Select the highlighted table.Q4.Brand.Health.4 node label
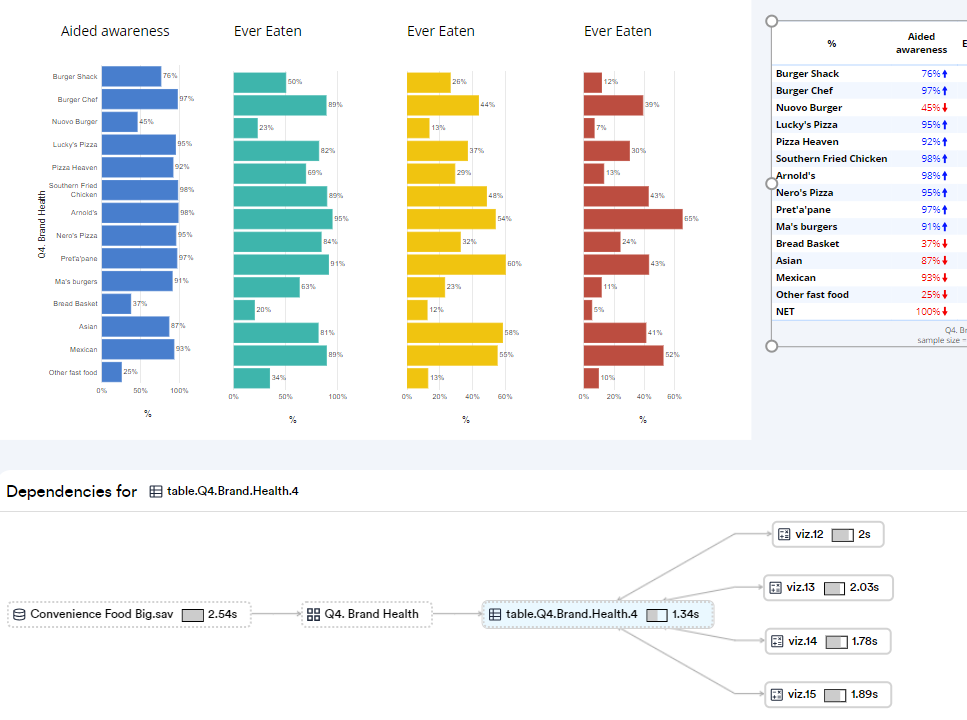Viewport: 967px width, 720px height. tap(572, 614)
